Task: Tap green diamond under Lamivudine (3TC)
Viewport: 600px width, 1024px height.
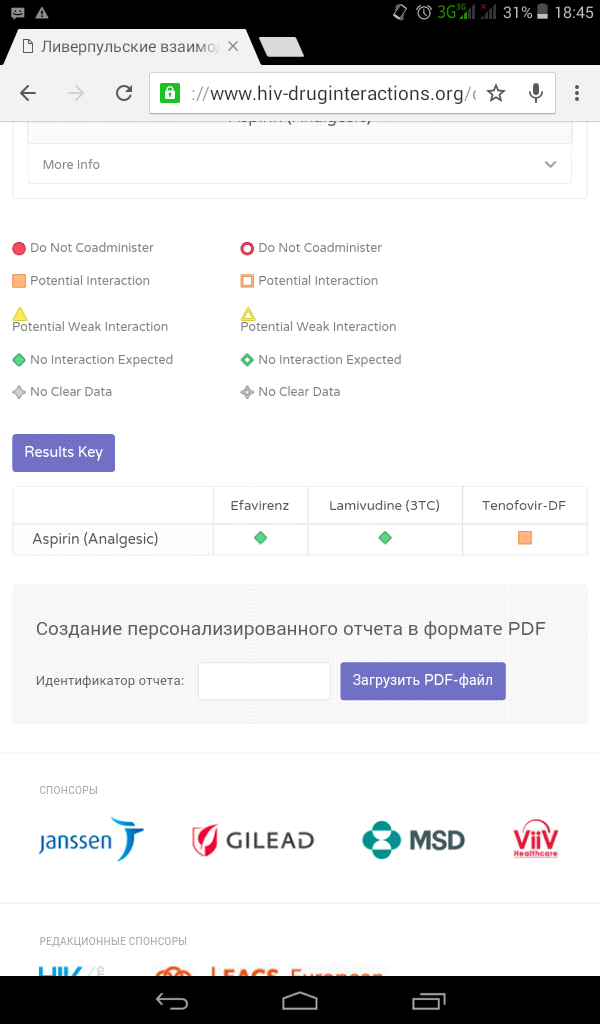Action: pyautogui.click(x=385, y=538)
